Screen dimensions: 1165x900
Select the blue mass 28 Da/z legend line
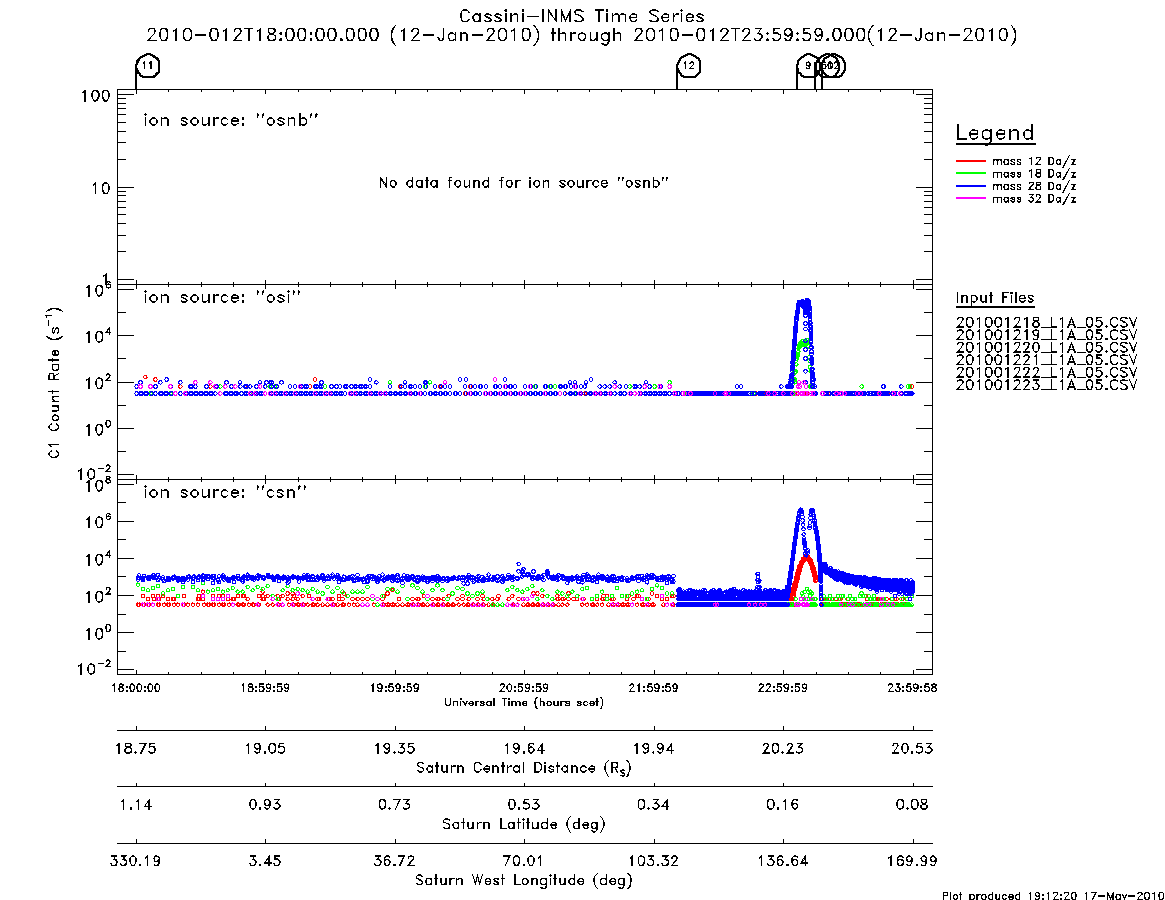coord(970,187)
